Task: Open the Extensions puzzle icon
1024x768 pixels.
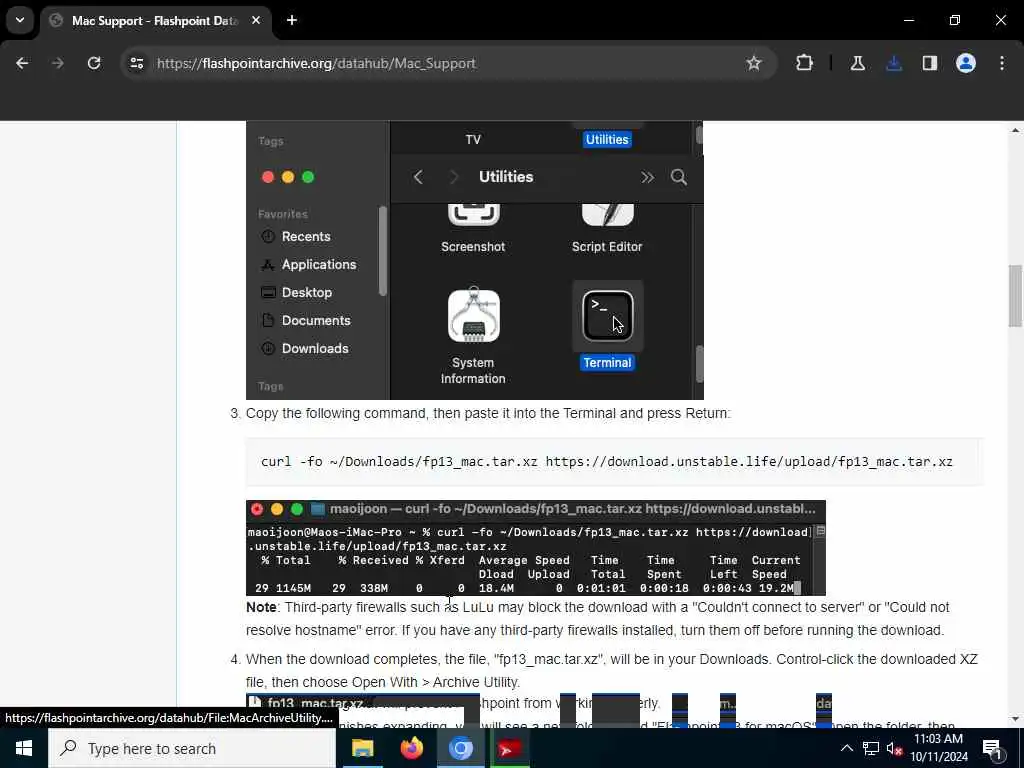Action: [x=805, y=63]
